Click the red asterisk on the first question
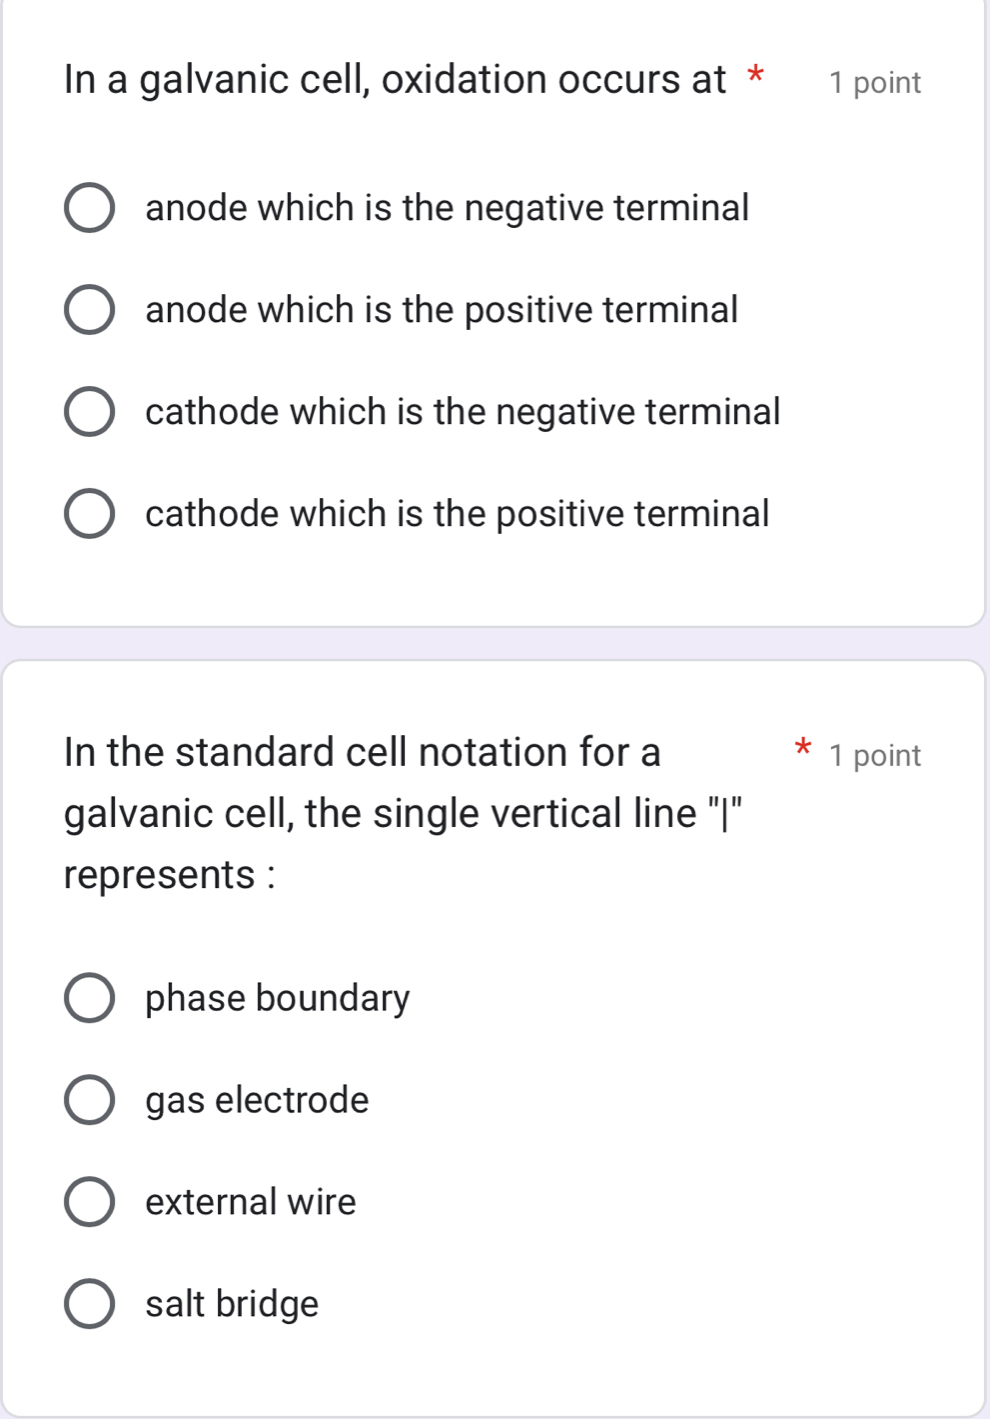Screen dimensions: 990x1419 point(757,76)
